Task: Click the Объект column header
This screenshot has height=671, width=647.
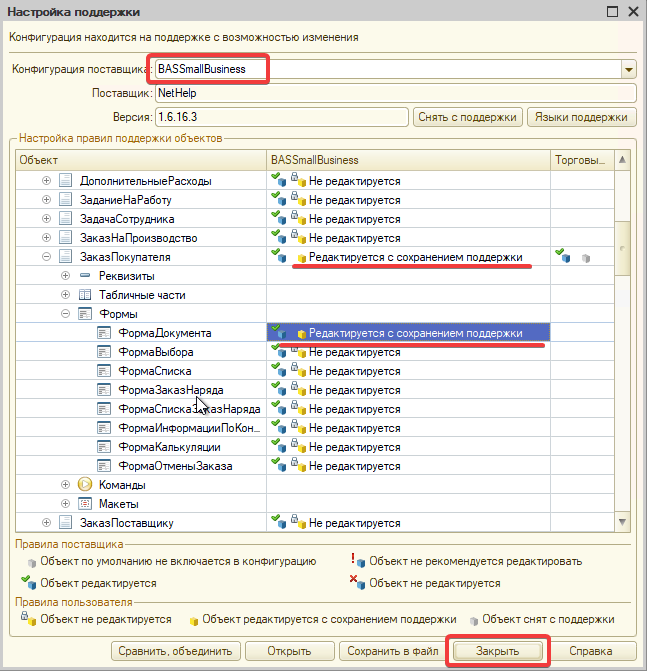Action: 140,160
